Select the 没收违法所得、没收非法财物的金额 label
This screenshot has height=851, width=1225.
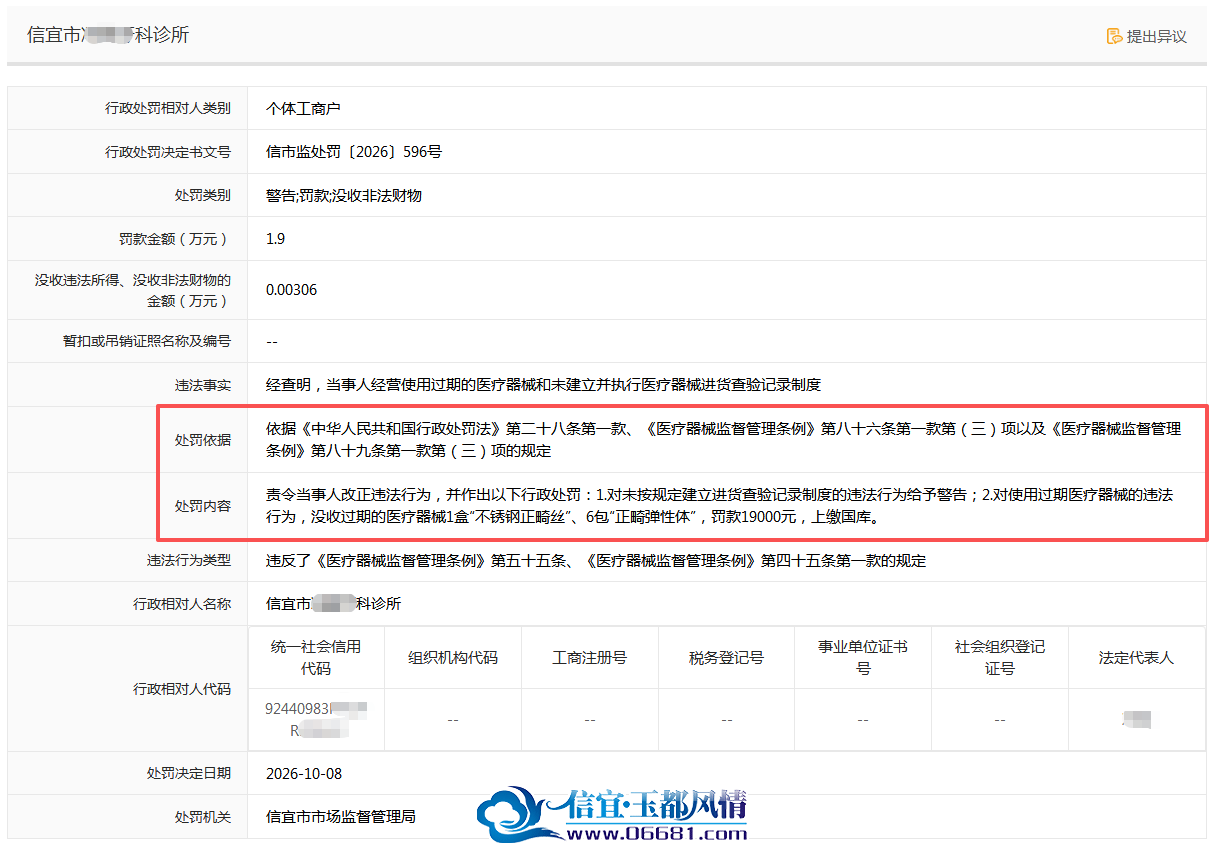click(x=133, y=290)
